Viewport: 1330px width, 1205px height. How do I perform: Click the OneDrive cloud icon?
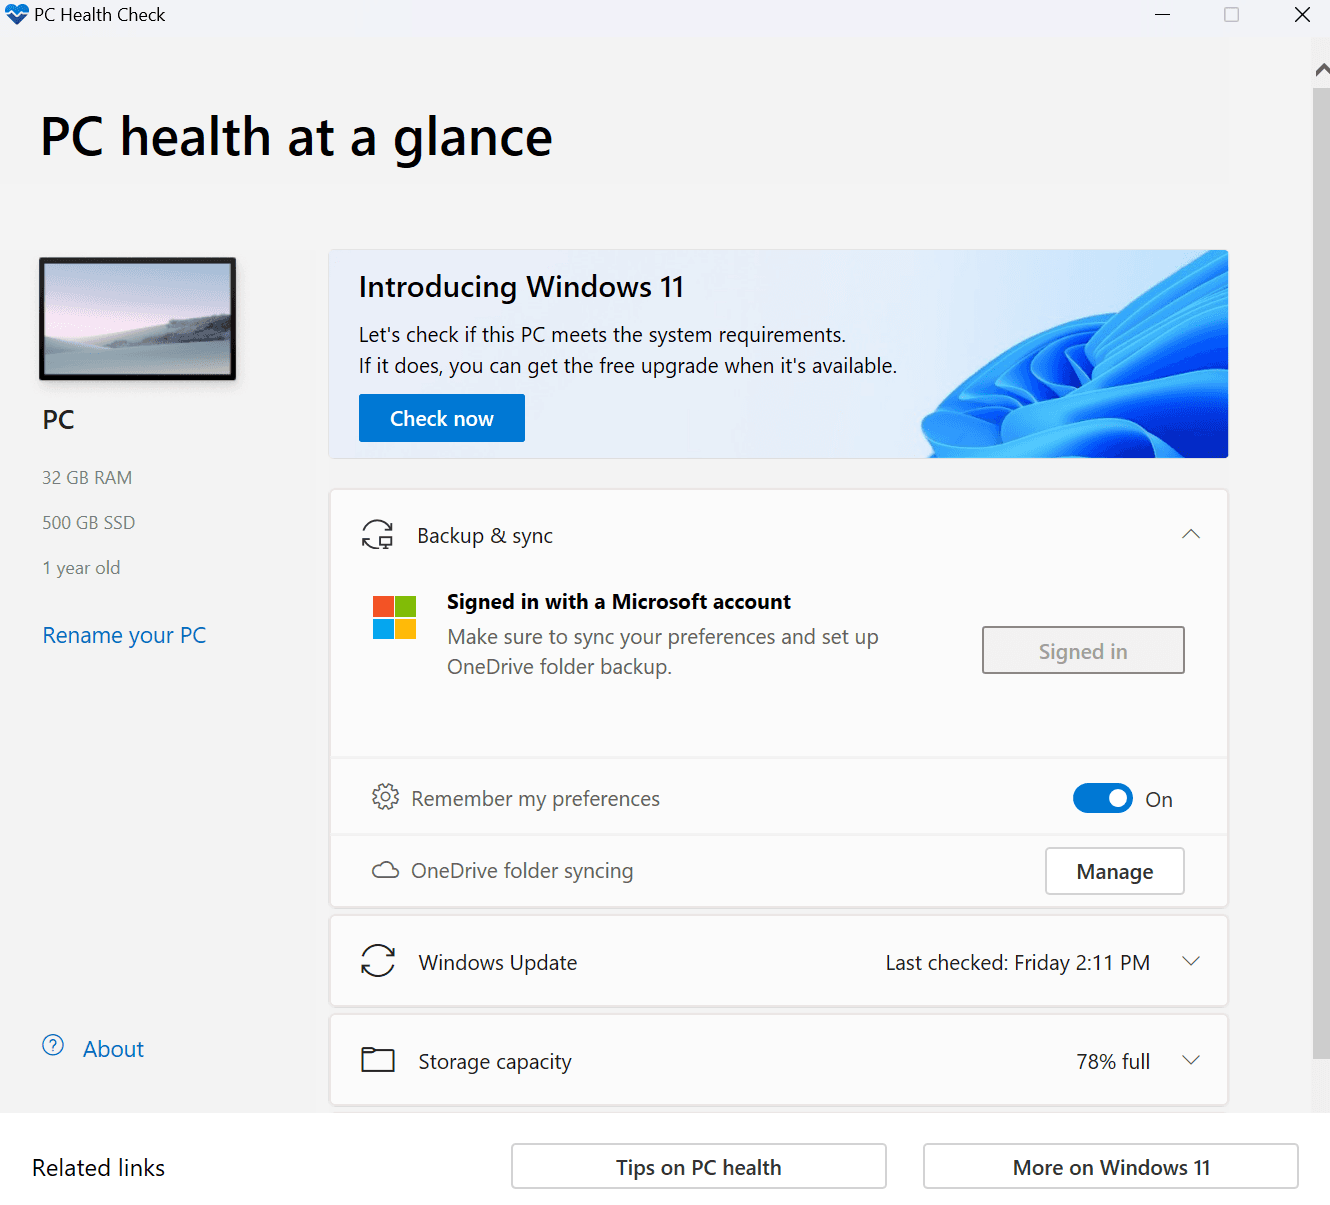(x=385, y=870)
